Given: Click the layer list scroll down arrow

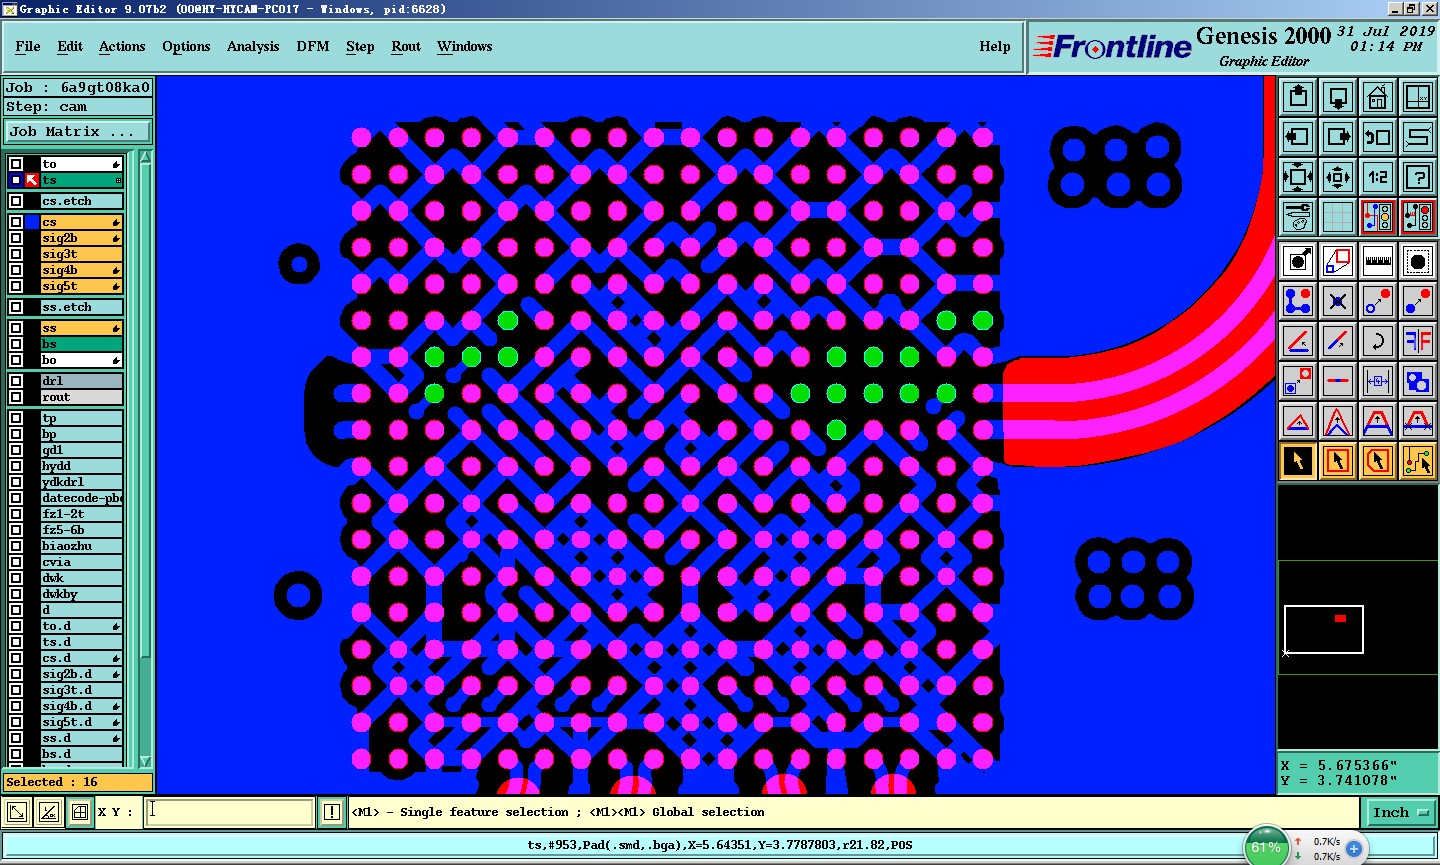Looking at the screenshot, I should pyautogui.click(x=145, y=761).
